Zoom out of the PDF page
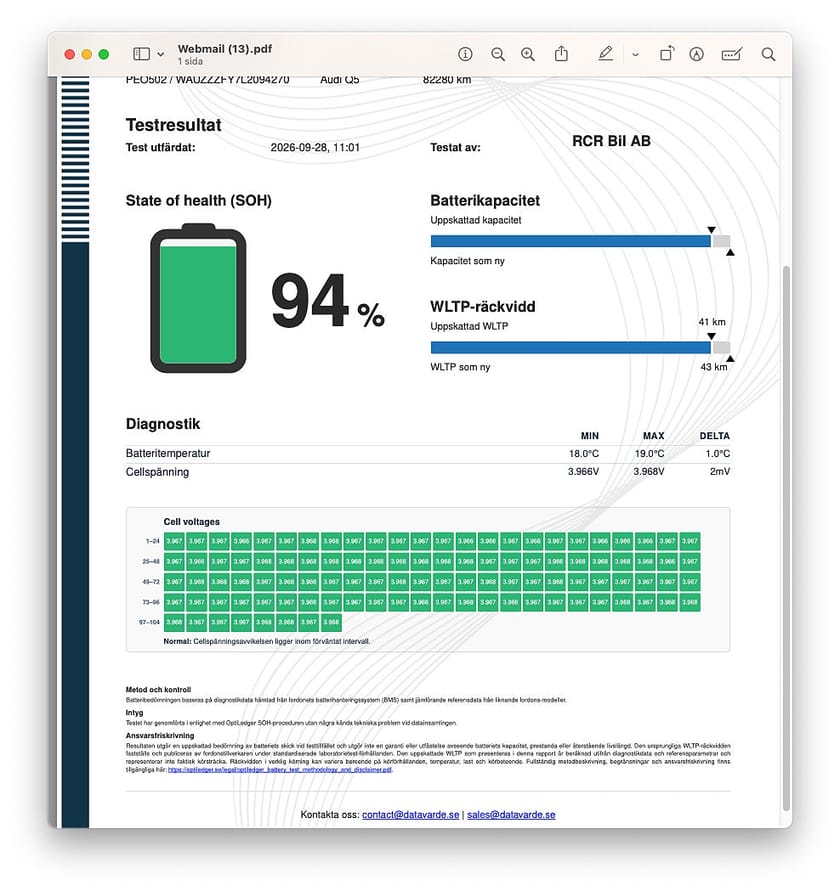 pyautogui.click(x=498, y=54)
